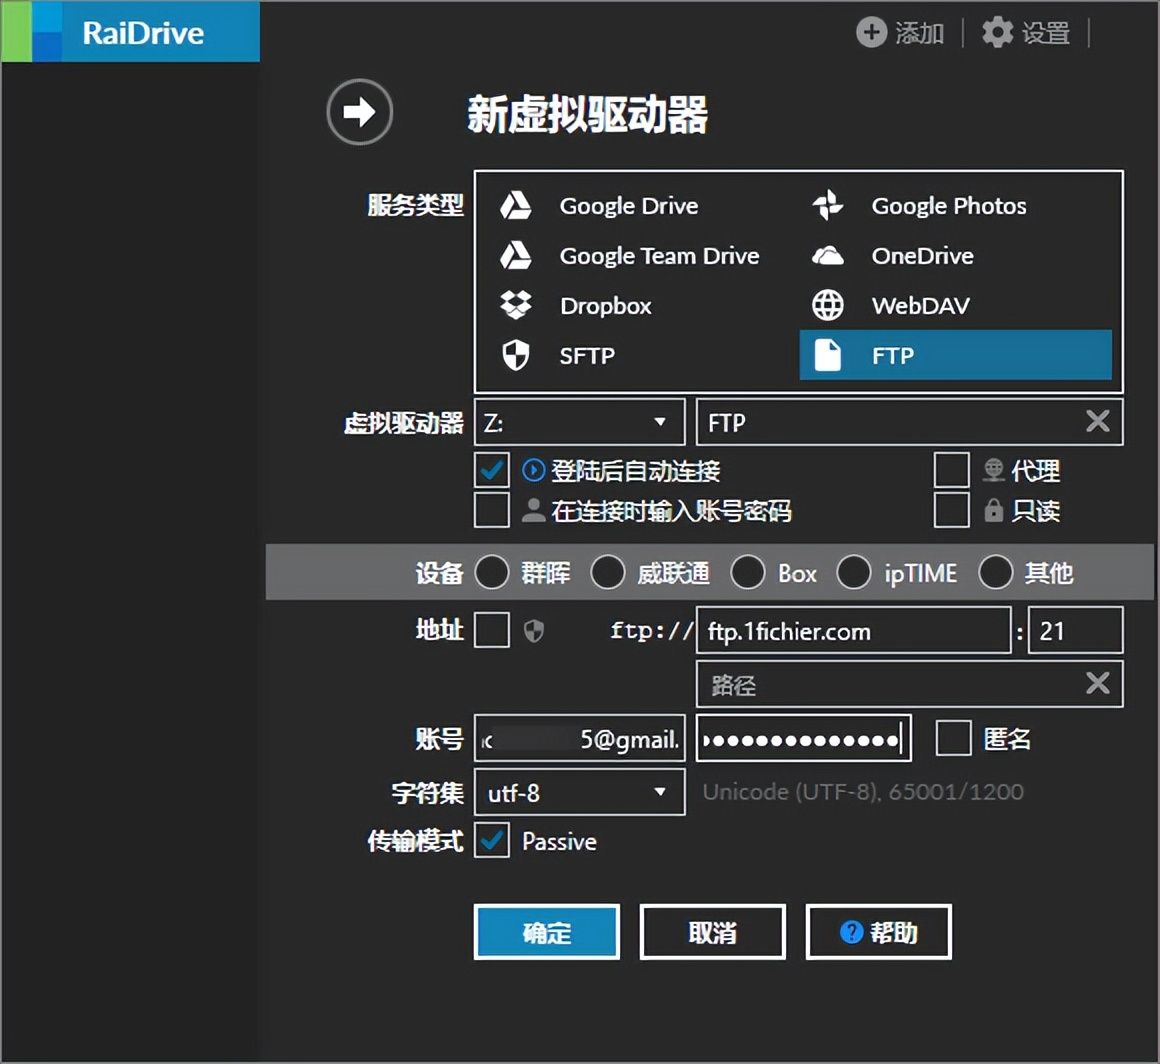Click the Google Drive triangle icon
Screen dimensions: 1160x1064
[516, 206]
